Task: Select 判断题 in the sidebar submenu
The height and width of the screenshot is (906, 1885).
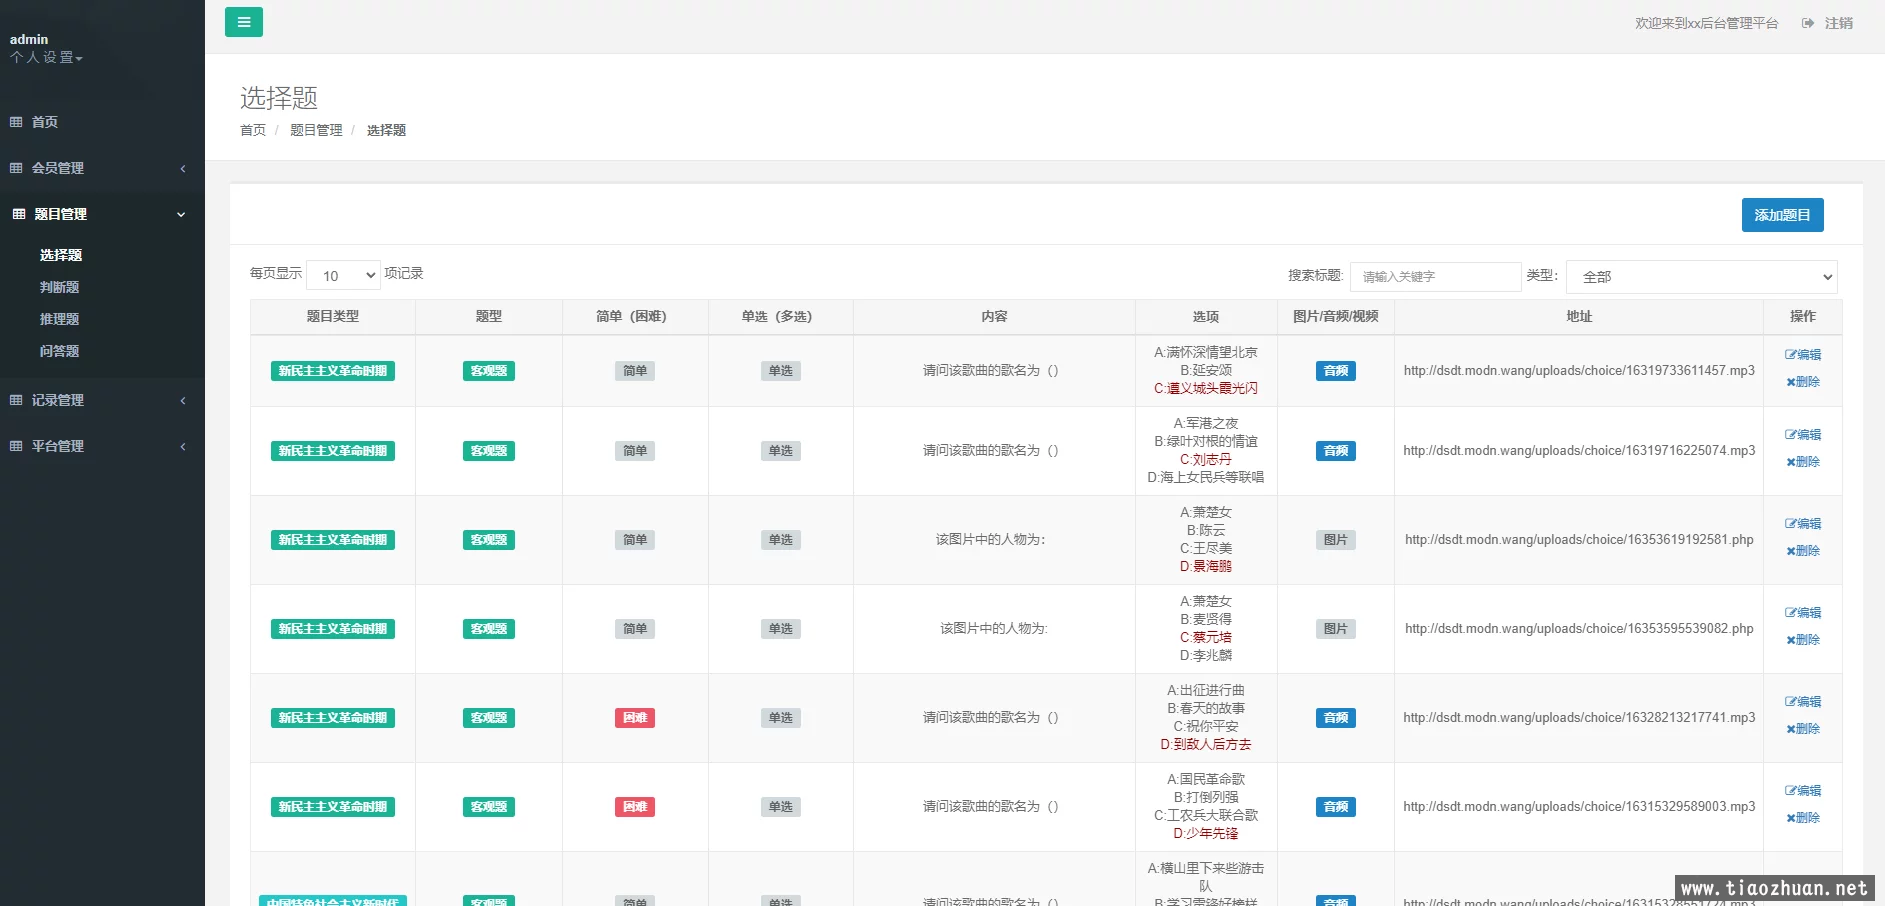Action: 60,287
